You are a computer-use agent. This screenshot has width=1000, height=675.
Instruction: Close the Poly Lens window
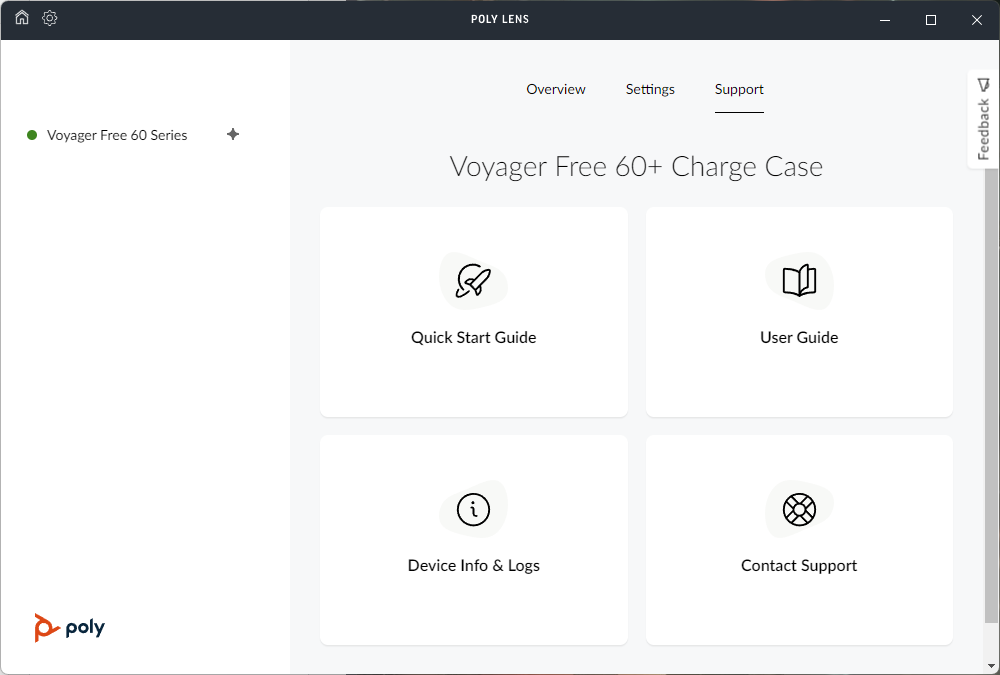coord(976,20)
